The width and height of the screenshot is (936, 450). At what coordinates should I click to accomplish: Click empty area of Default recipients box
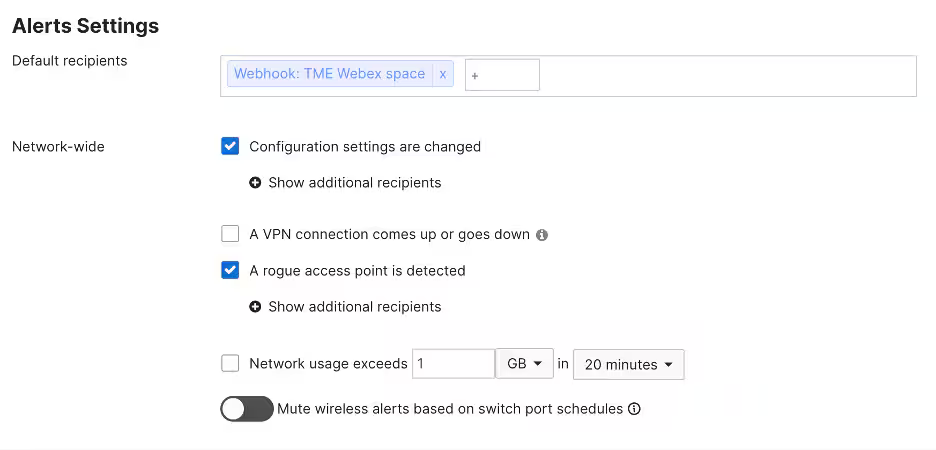click(727, 76)
